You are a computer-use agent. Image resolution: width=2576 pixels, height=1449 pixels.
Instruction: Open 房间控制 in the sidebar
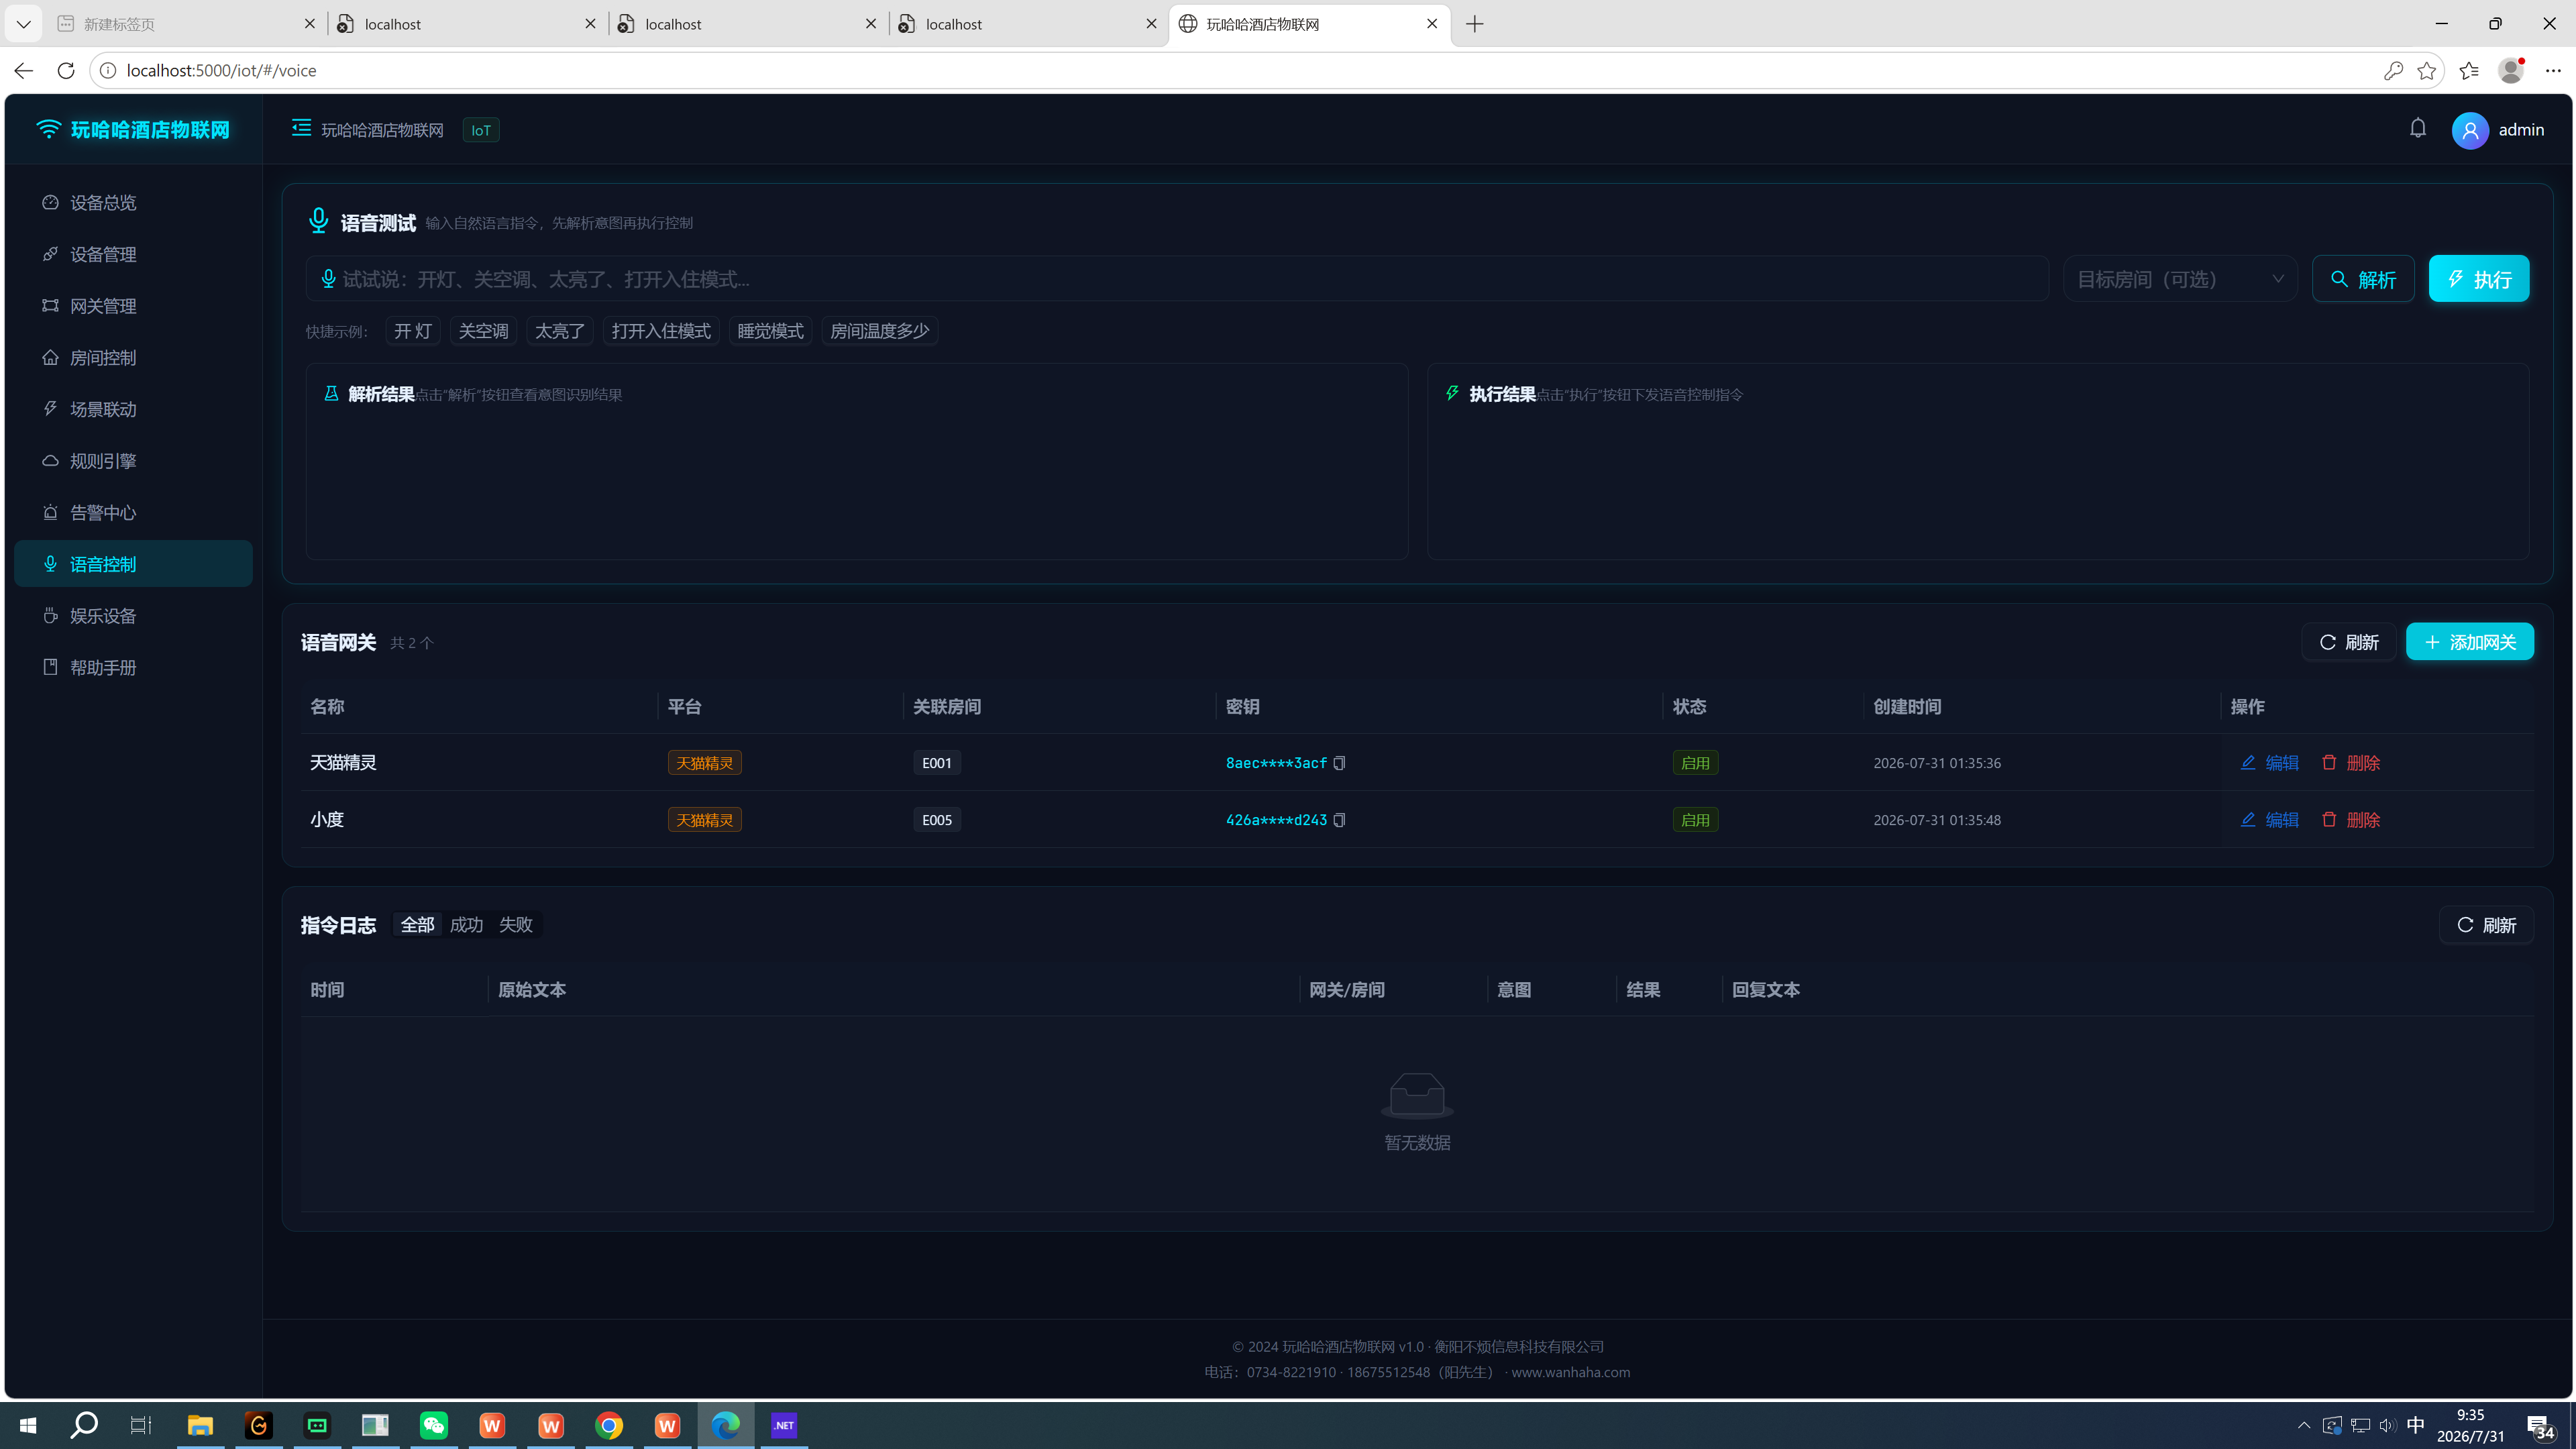click(x=134, y=358)
